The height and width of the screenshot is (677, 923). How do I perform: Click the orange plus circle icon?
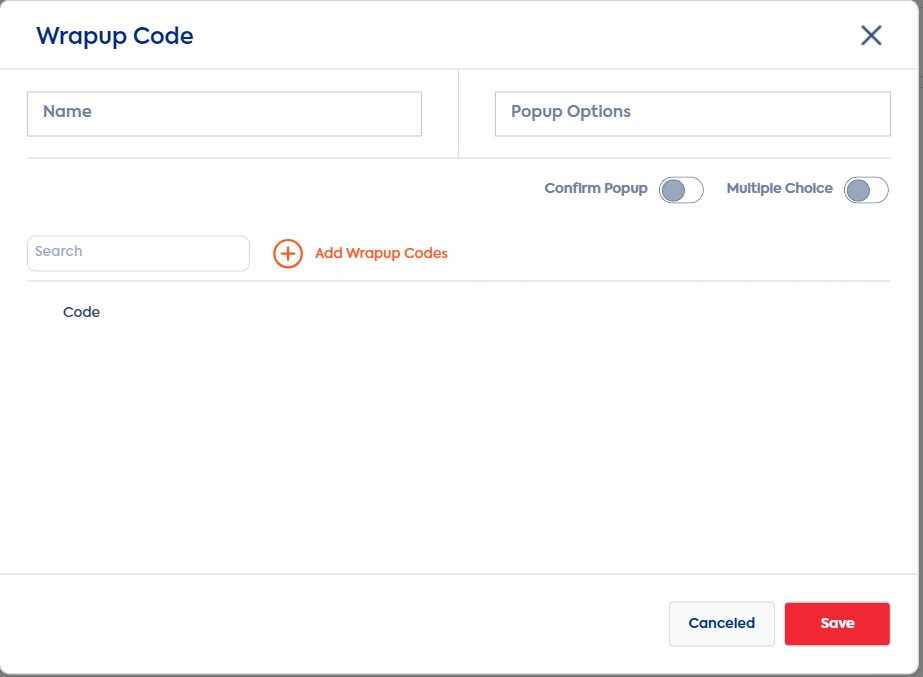click(288, 254)
